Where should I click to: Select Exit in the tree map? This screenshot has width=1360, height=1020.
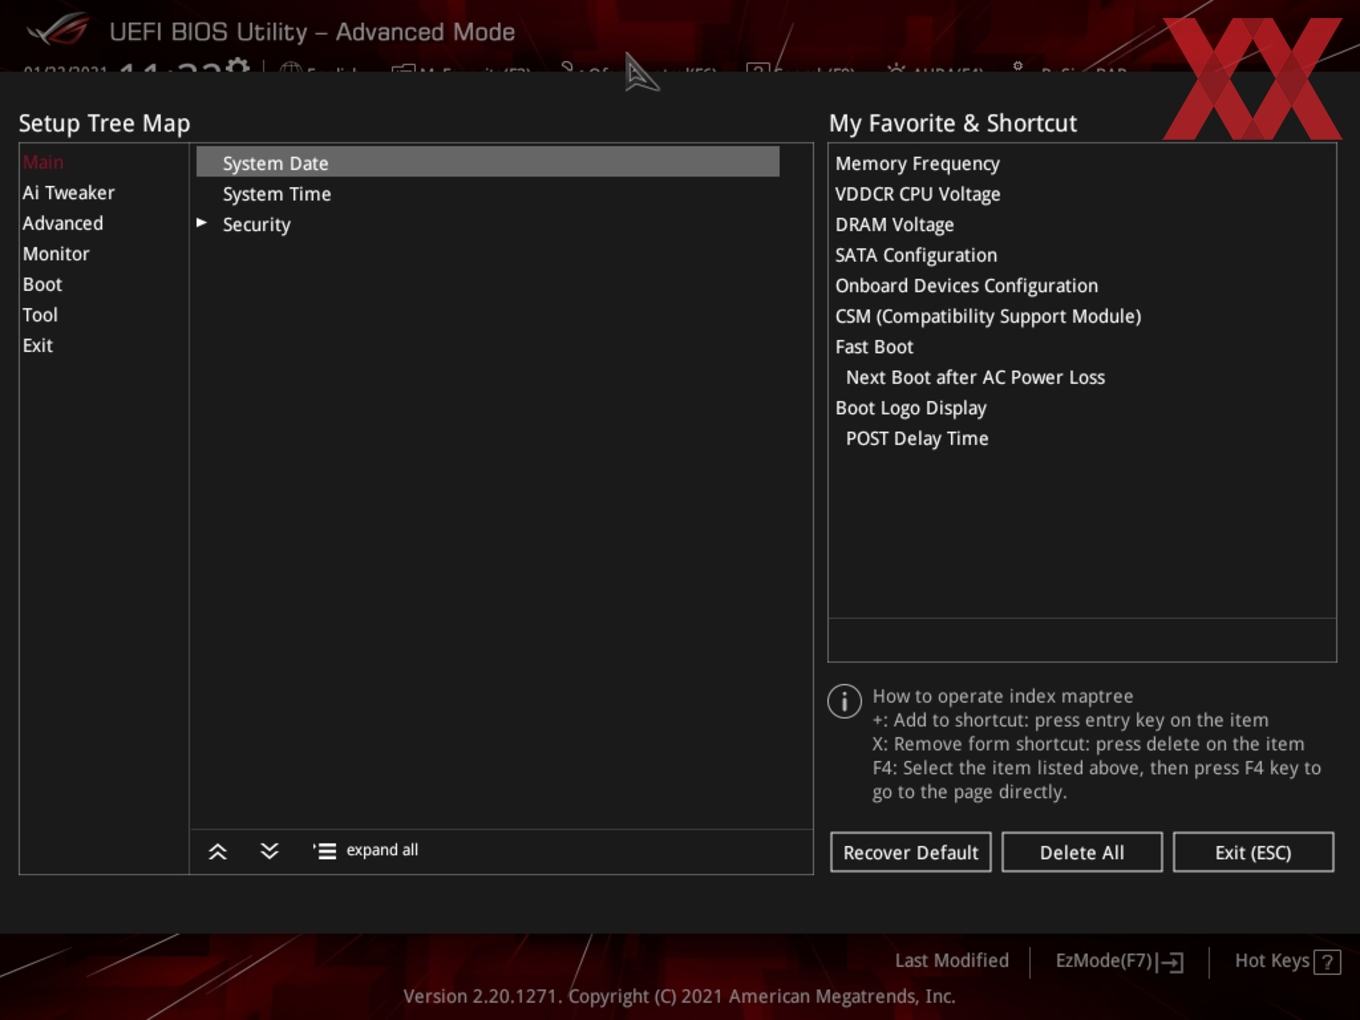[38, 345]
